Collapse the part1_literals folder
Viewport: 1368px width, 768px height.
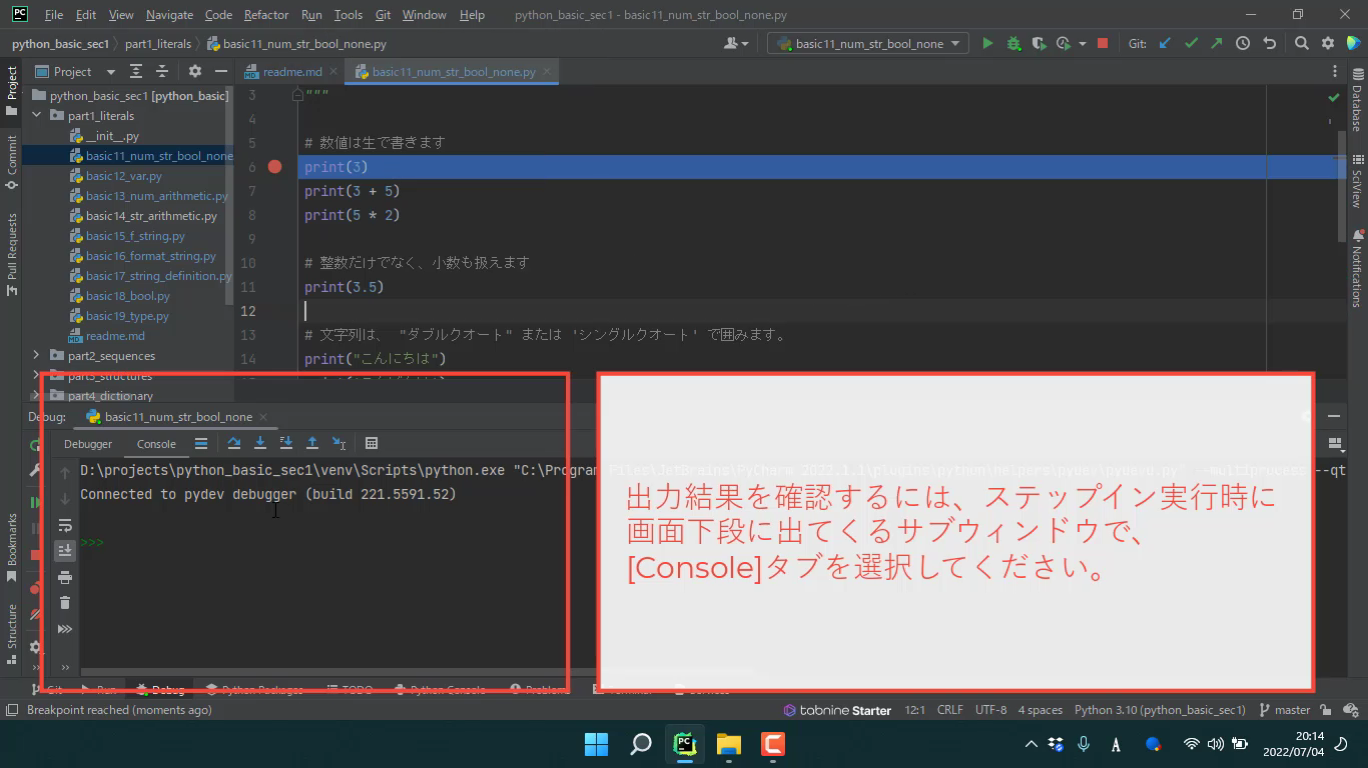37,116
